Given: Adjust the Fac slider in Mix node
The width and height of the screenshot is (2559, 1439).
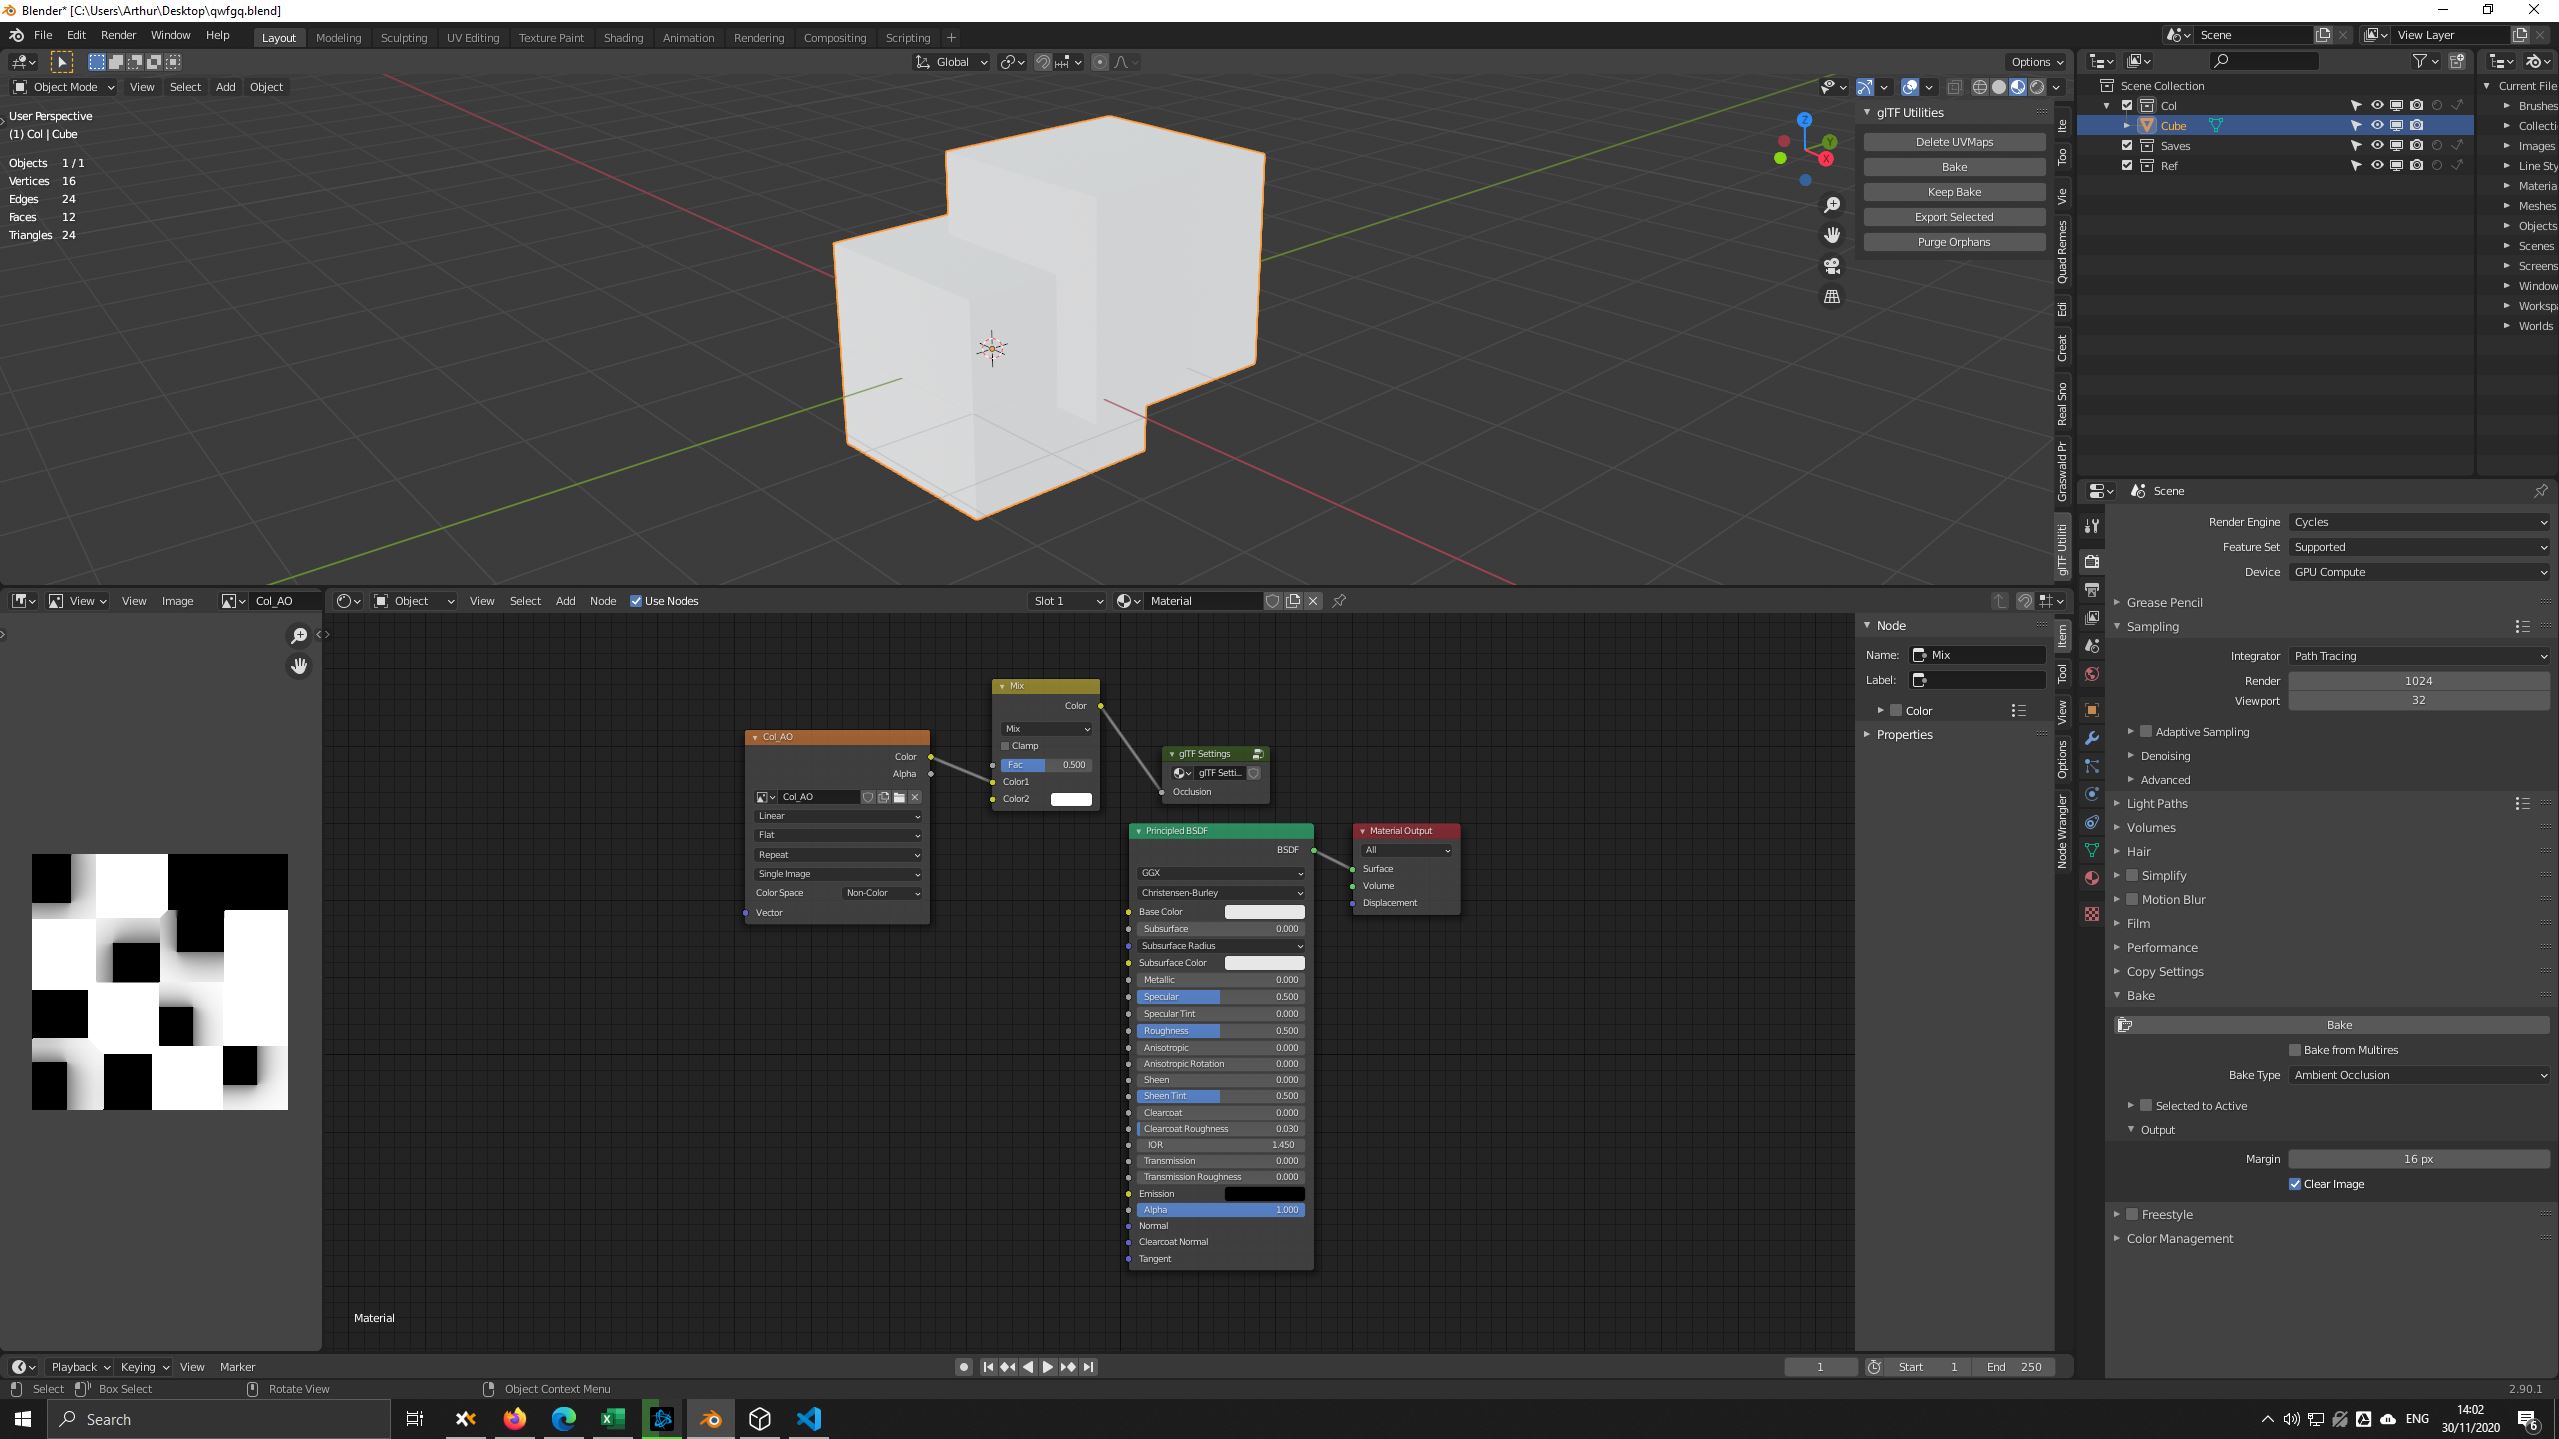Looking at the screenshot, I should pyautogui.click(x=1046, y=765).
